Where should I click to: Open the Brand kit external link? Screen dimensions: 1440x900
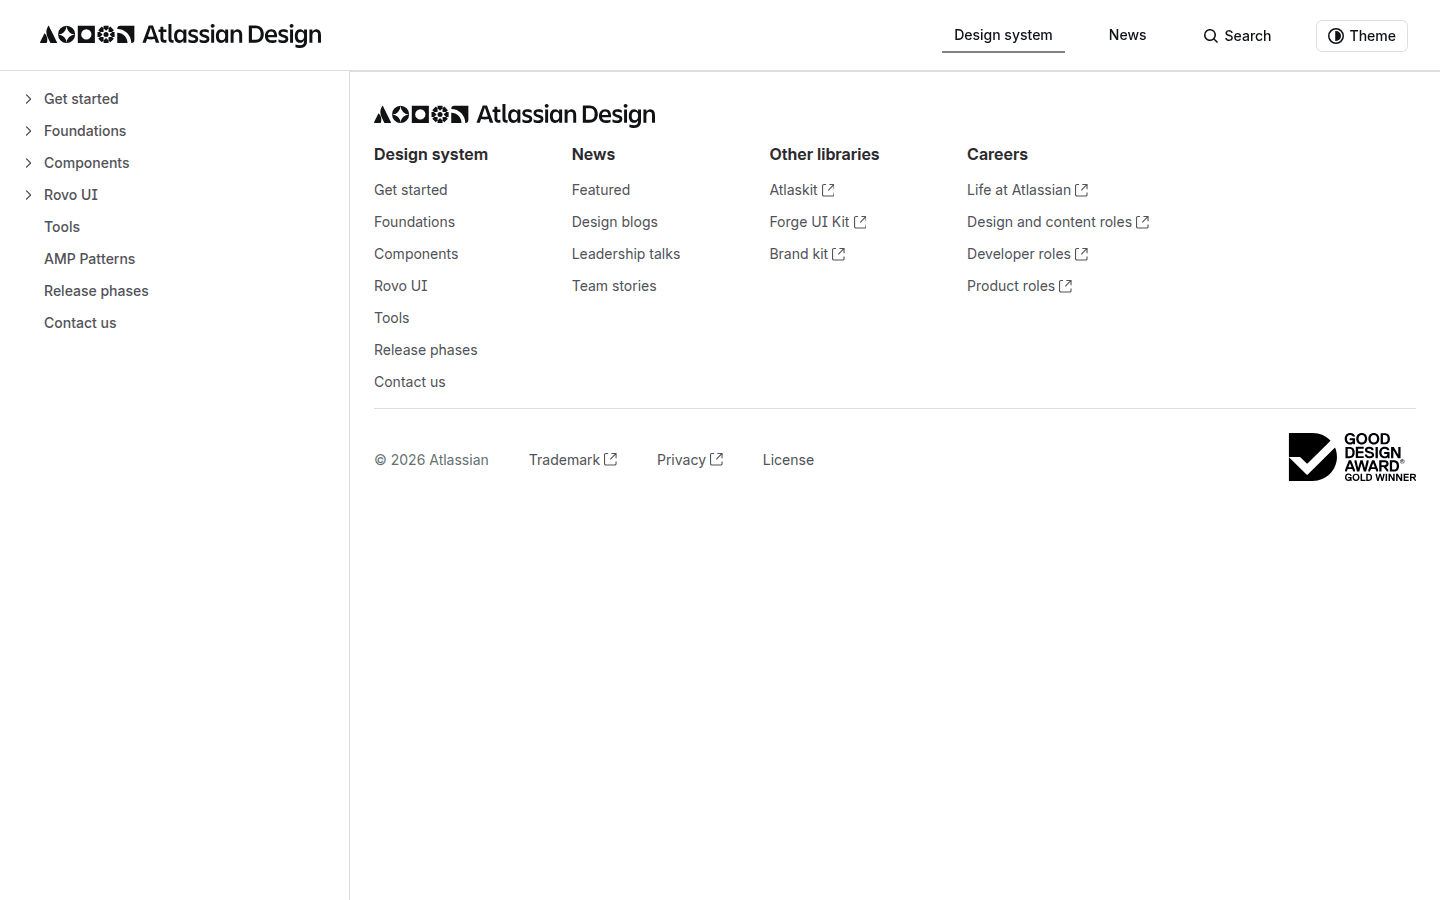coord(807,254)
